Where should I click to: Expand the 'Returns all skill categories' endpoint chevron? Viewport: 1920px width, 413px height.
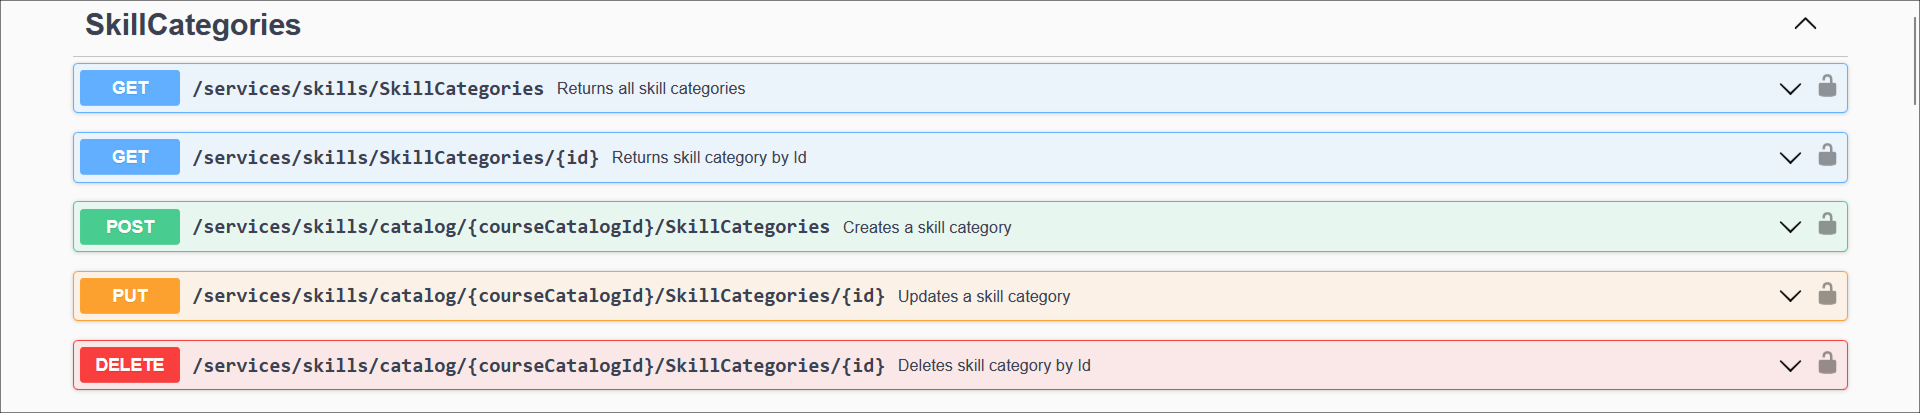pos(1789,89)
